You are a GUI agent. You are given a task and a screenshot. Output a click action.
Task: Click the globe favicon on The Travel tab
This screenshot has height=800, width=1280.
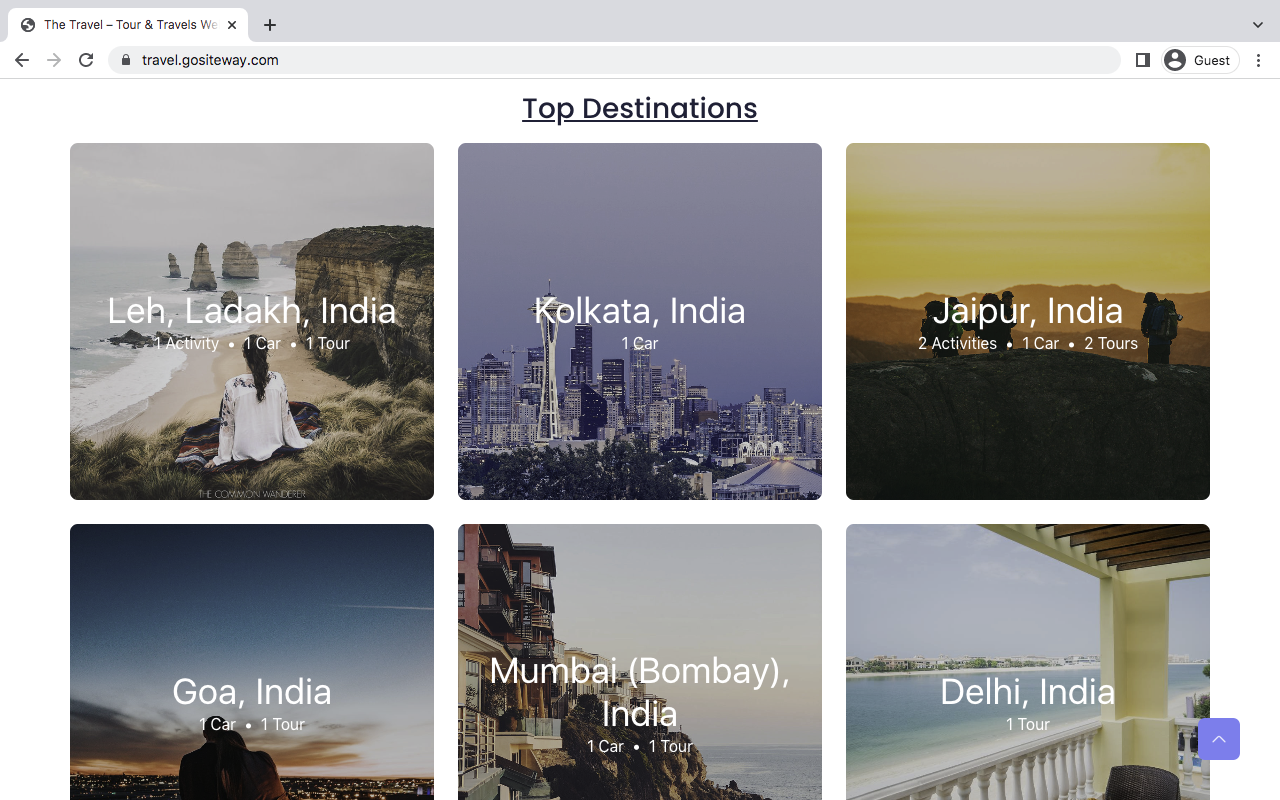tap(28, 25)
